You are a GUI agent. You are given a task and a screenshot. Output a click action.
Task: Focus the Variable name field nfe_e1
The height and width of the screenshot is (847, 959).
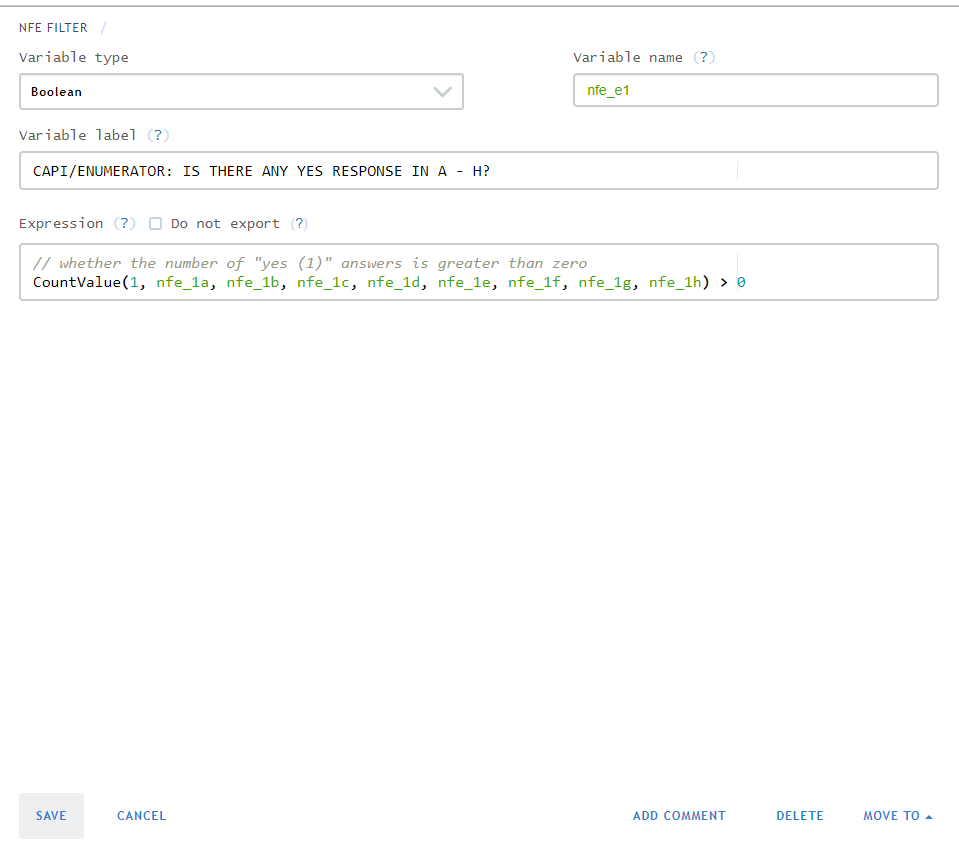point(755,90)
